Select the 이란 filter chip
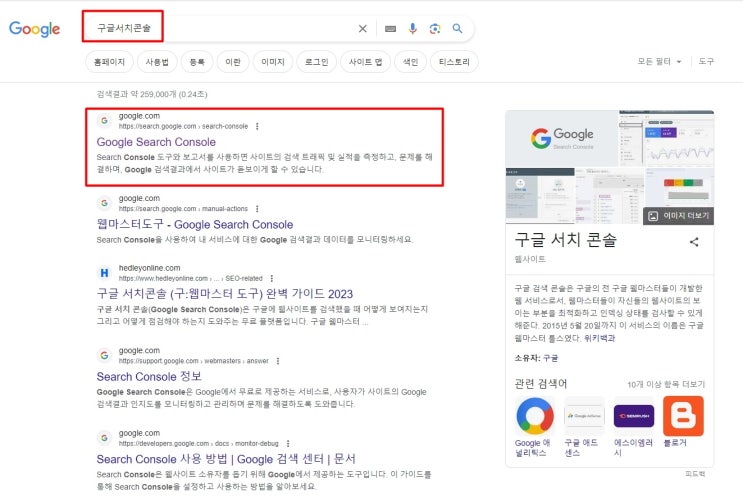Image resolution: width=743 pixels, height=502 pixels. 233,62
